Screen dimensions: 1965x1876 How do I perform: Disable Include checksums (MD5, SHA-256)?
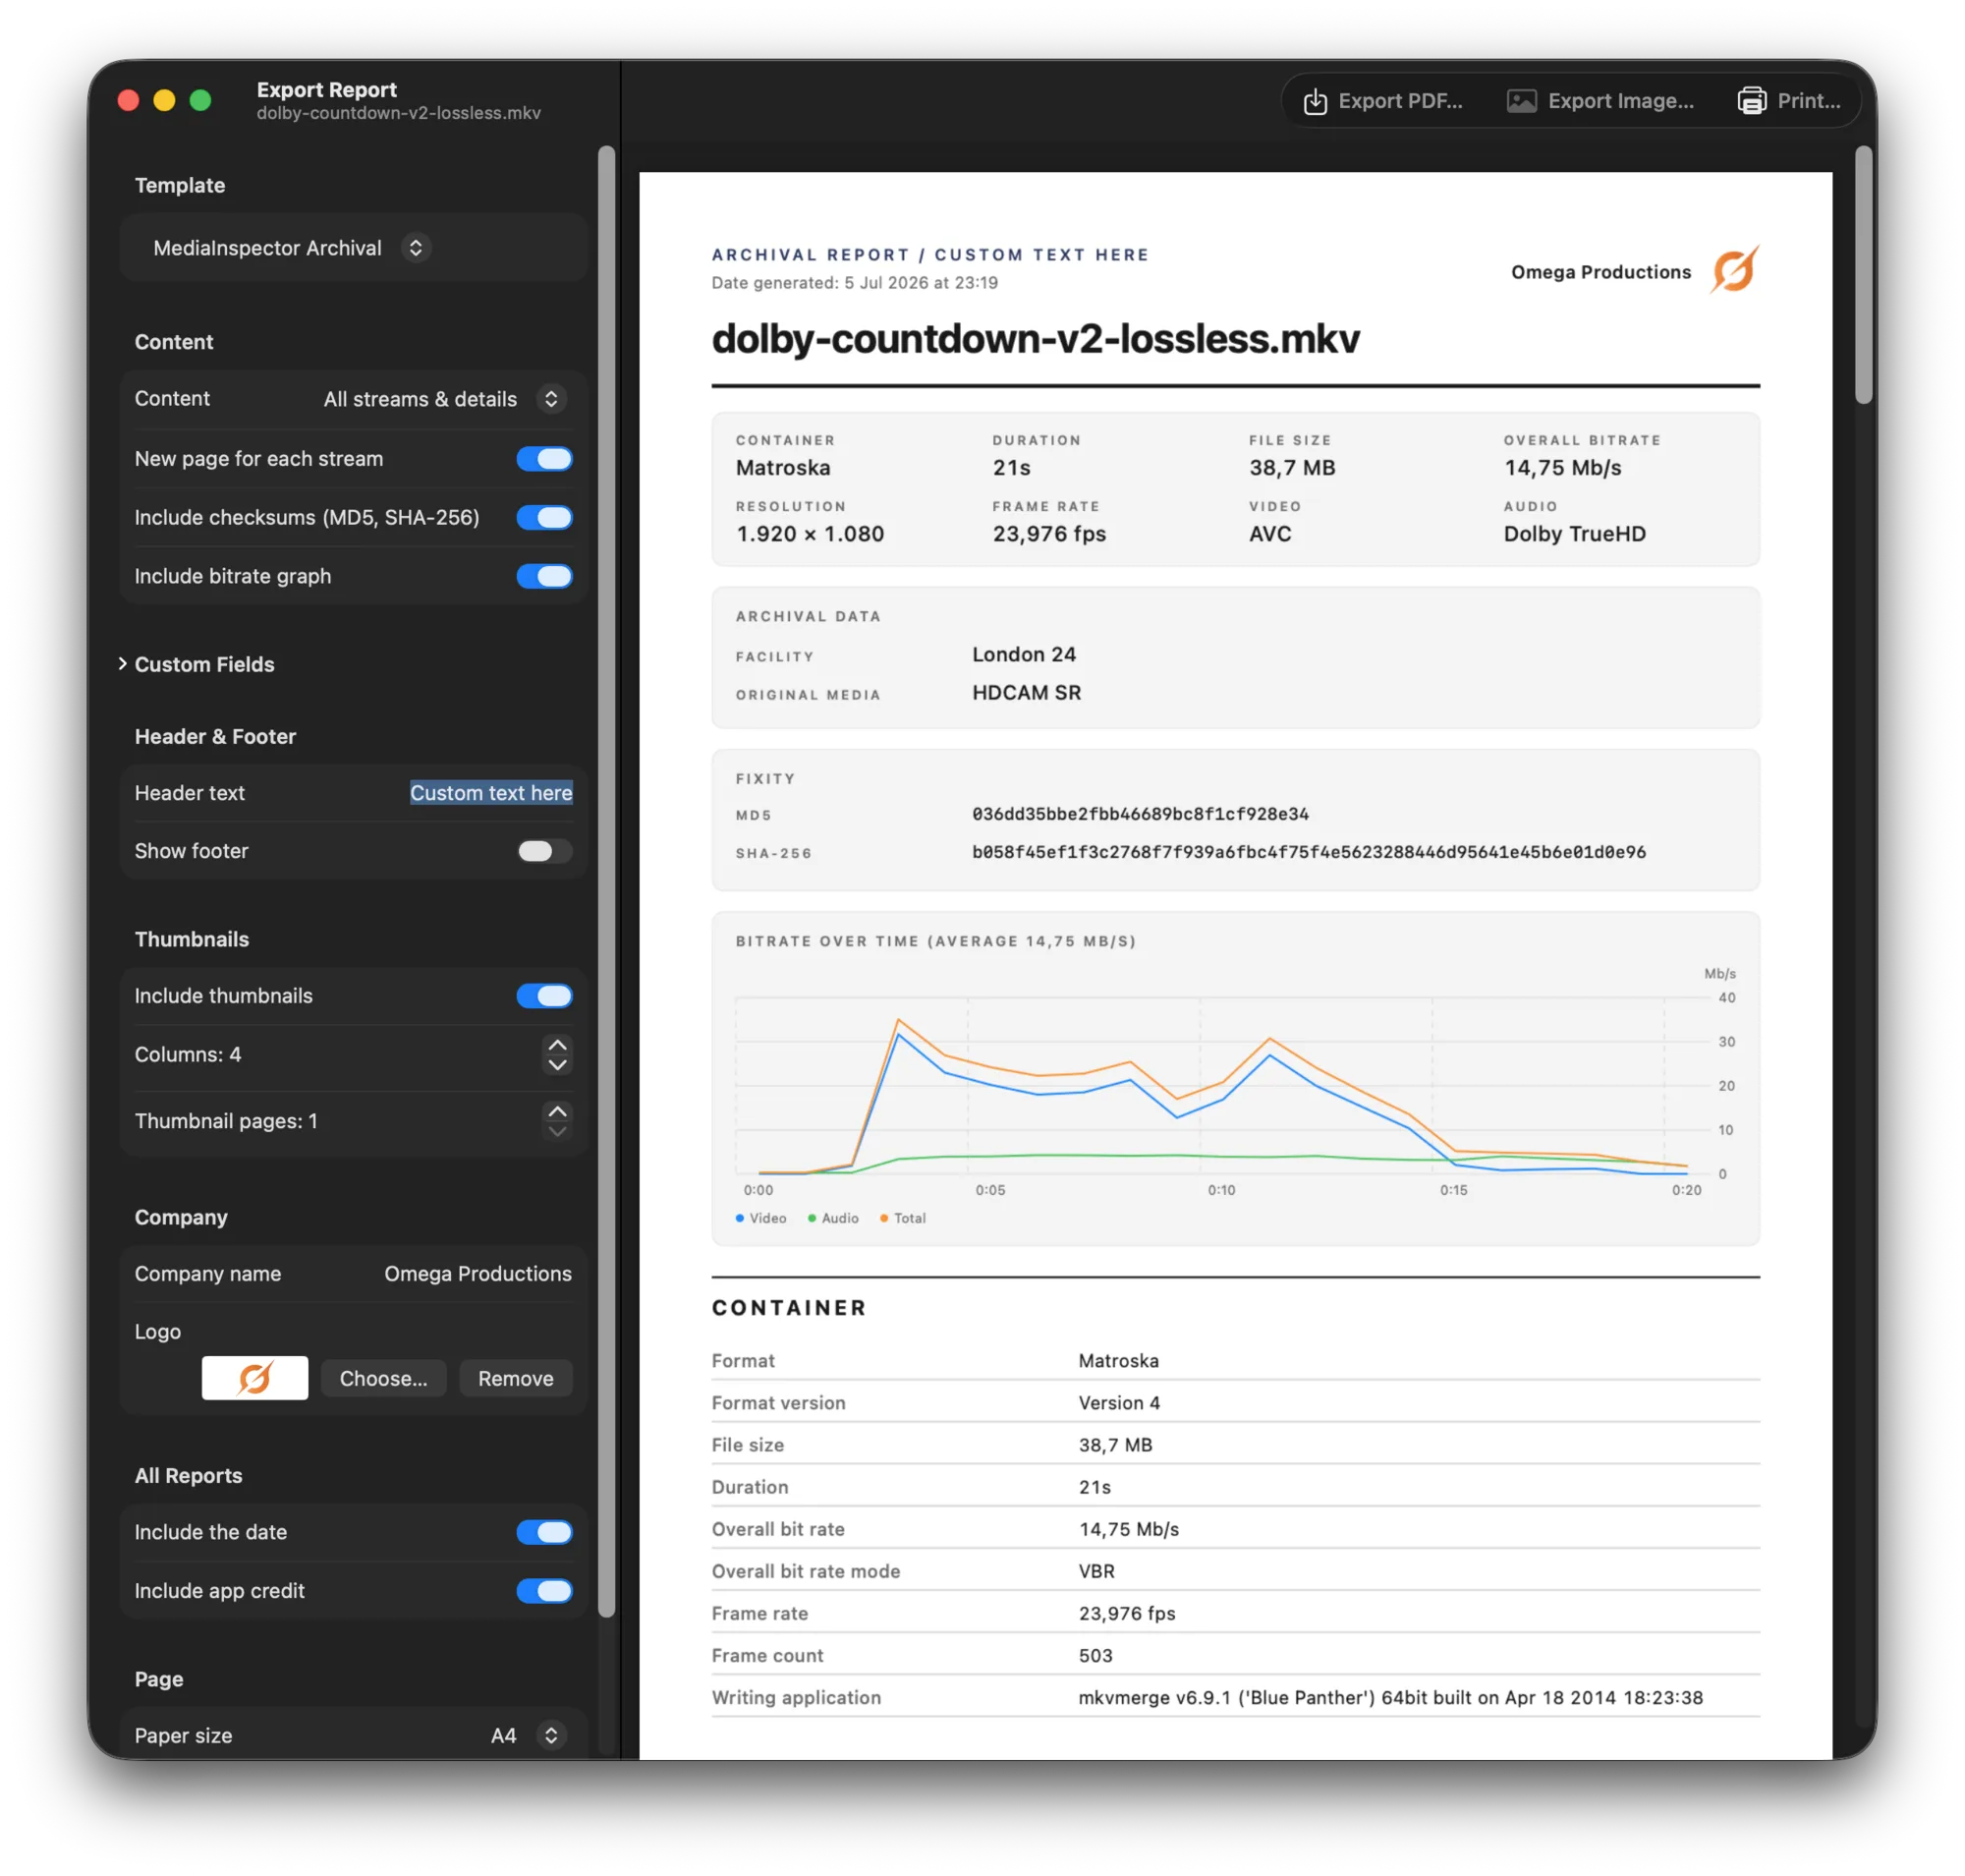(544, 518)
